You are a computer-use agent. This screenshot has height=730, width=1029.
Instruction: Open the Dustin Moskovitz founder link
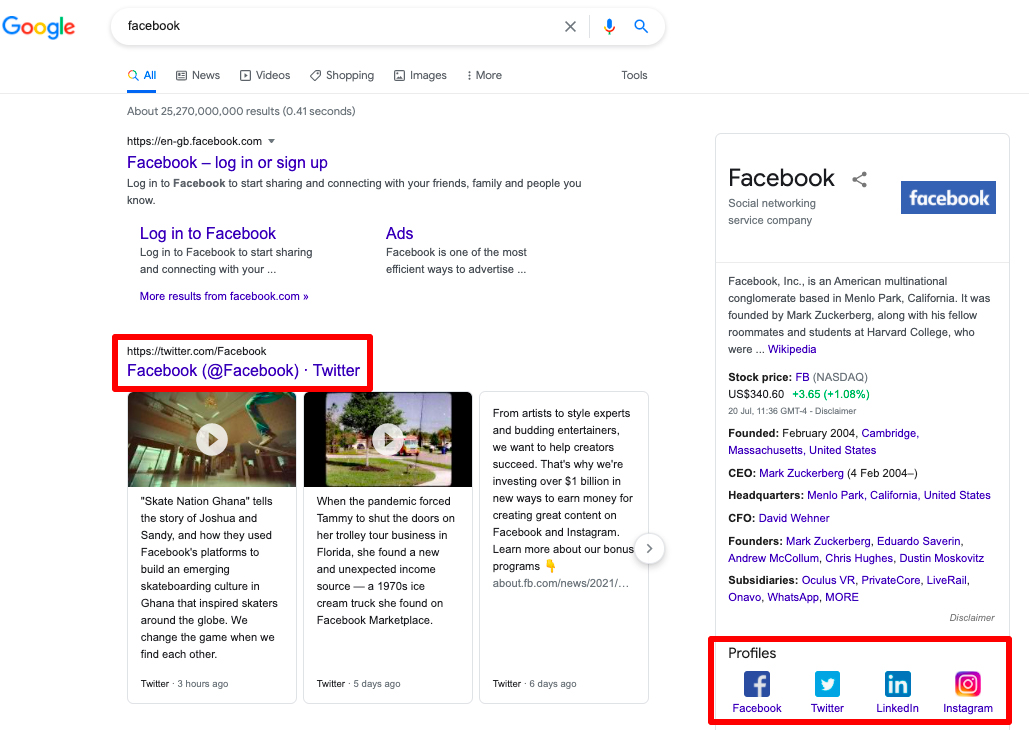(942, 558)
